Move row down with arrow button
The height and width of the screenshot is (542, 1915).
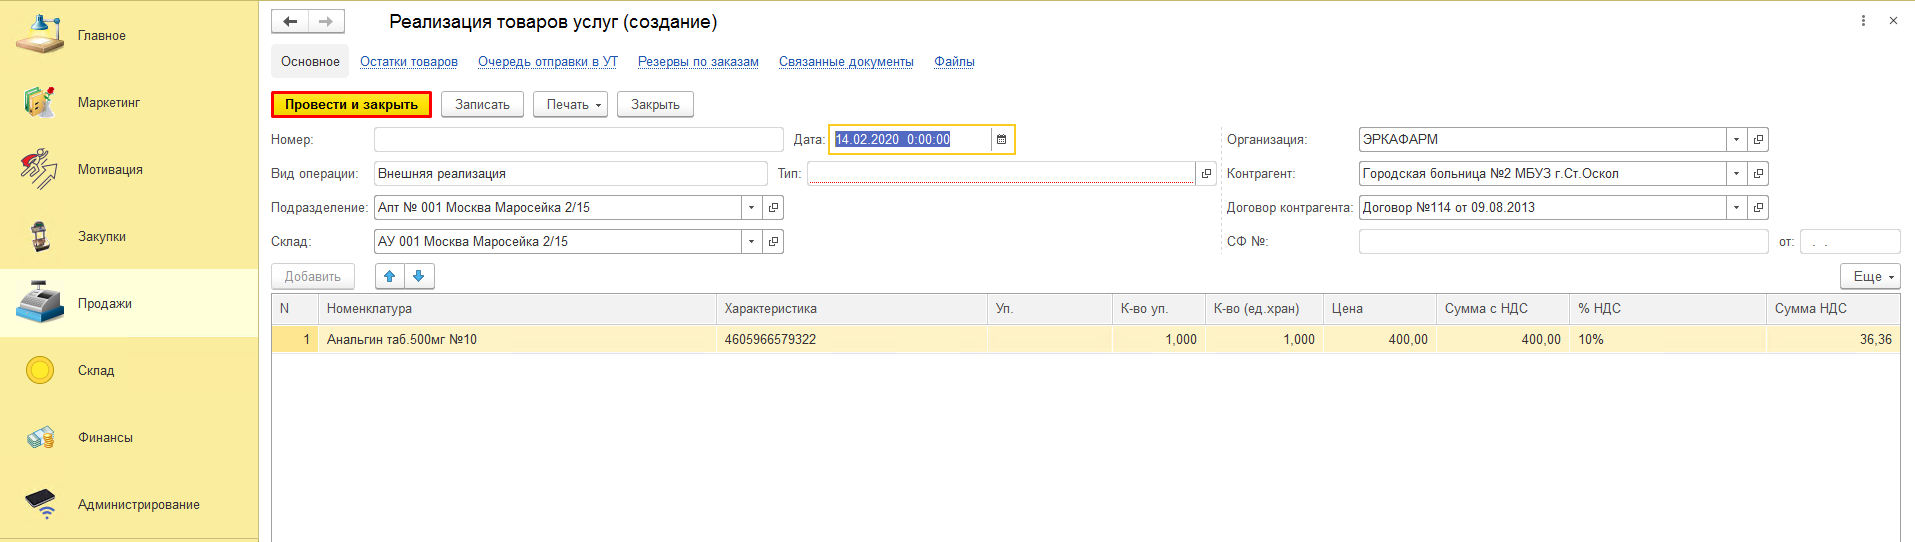coord(419,276)
